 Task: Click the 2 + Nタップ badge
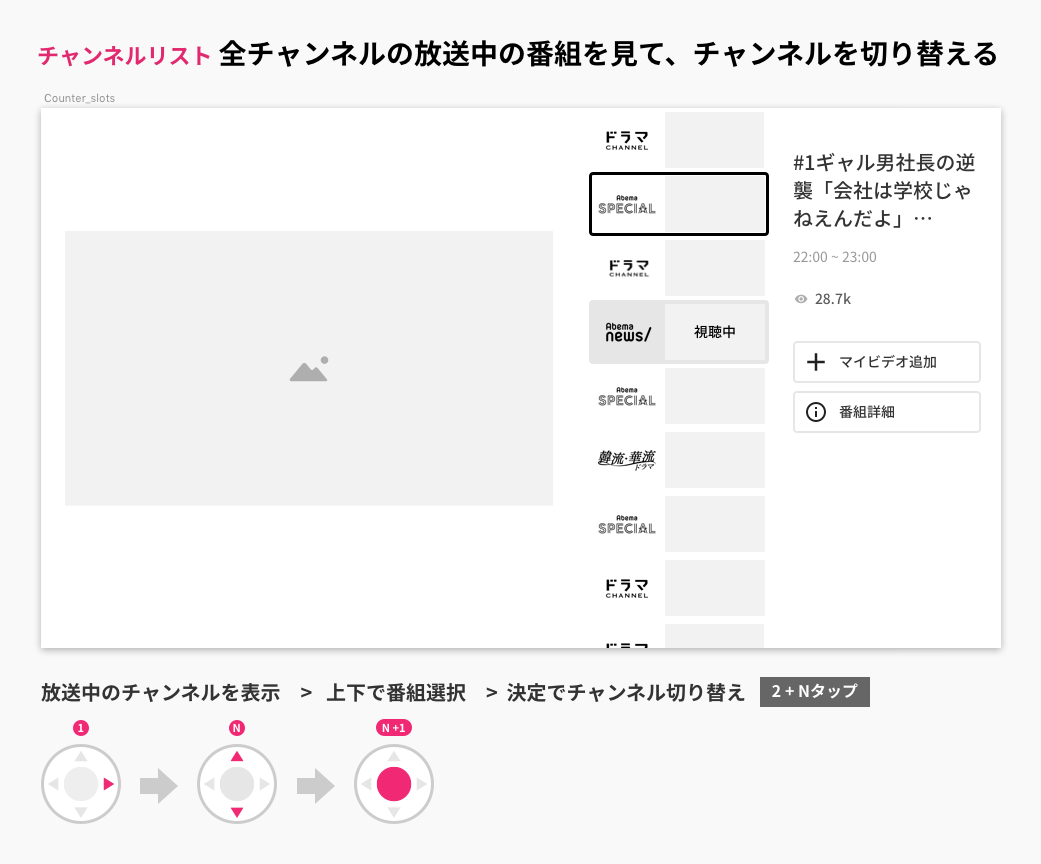click(815, 692)
